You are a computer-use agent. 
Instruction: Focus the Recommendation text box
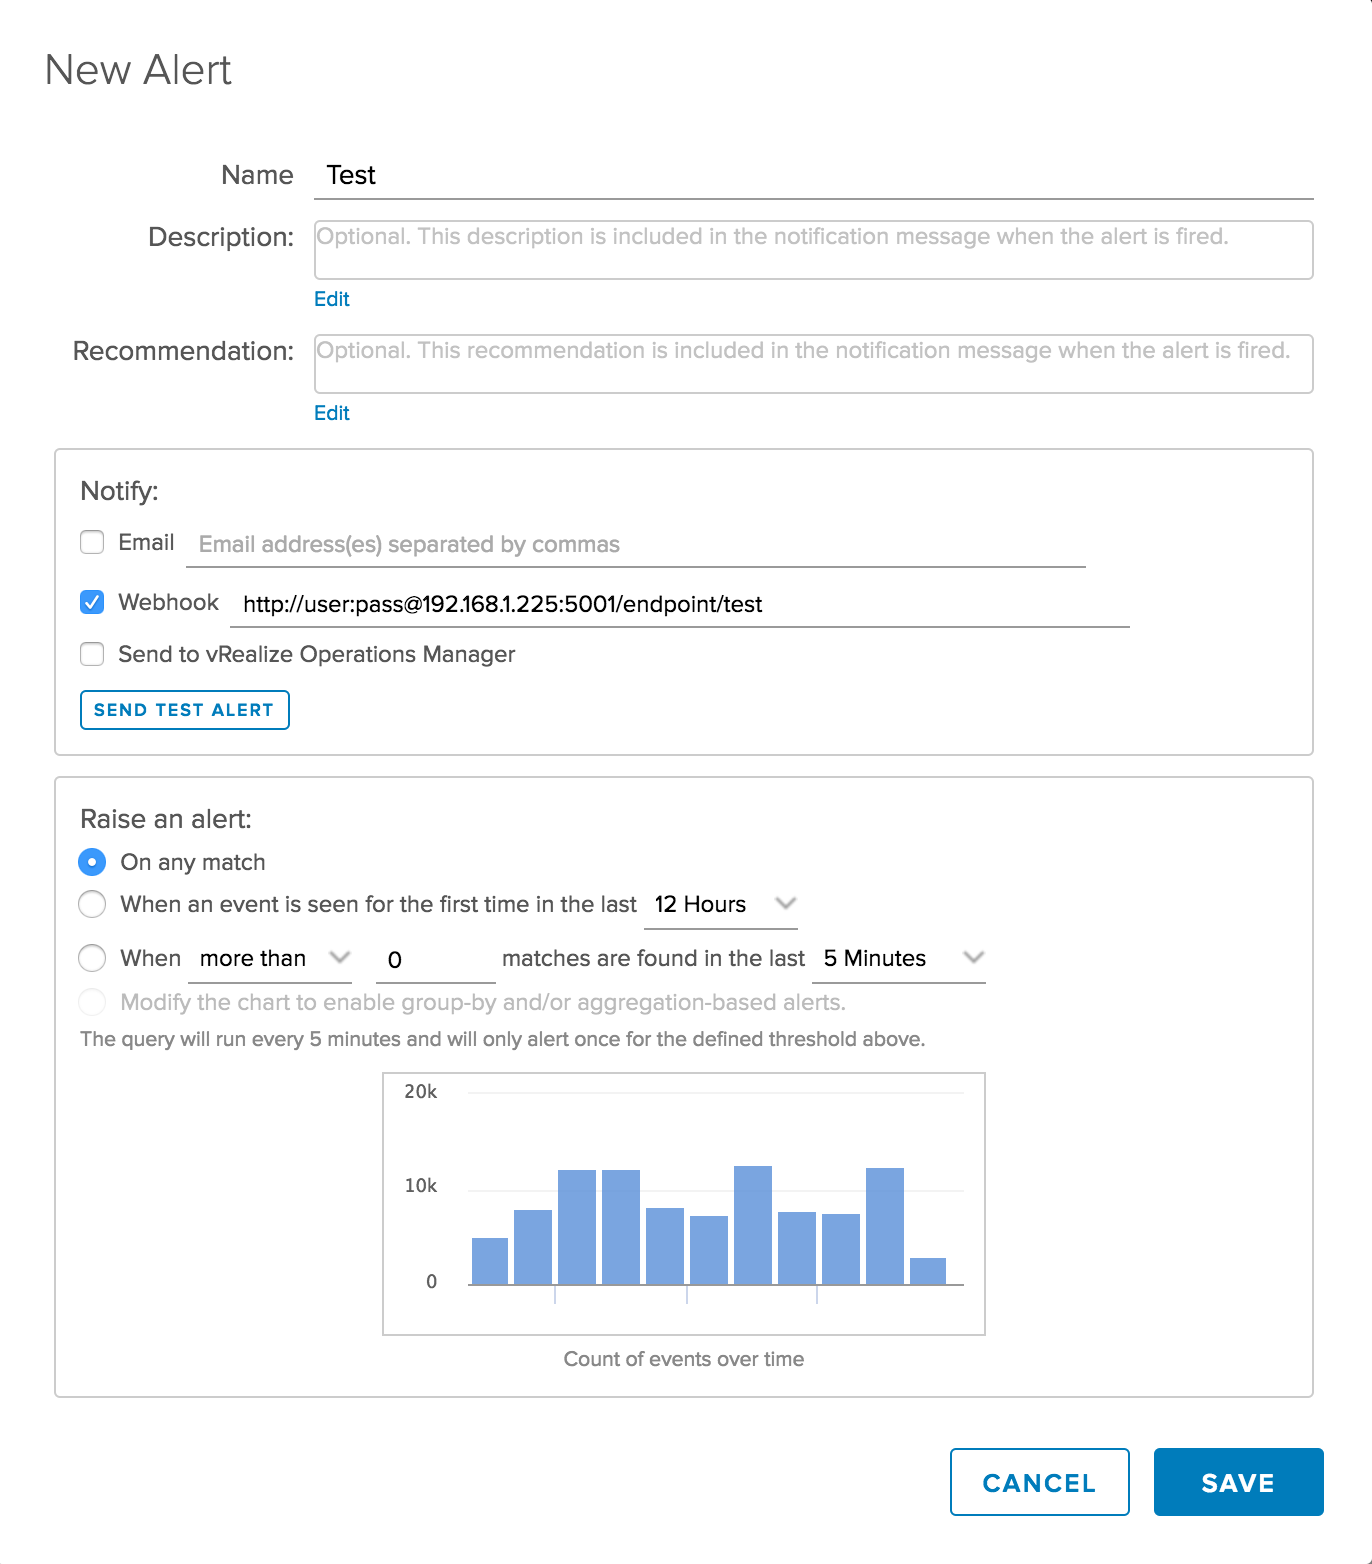812,364
